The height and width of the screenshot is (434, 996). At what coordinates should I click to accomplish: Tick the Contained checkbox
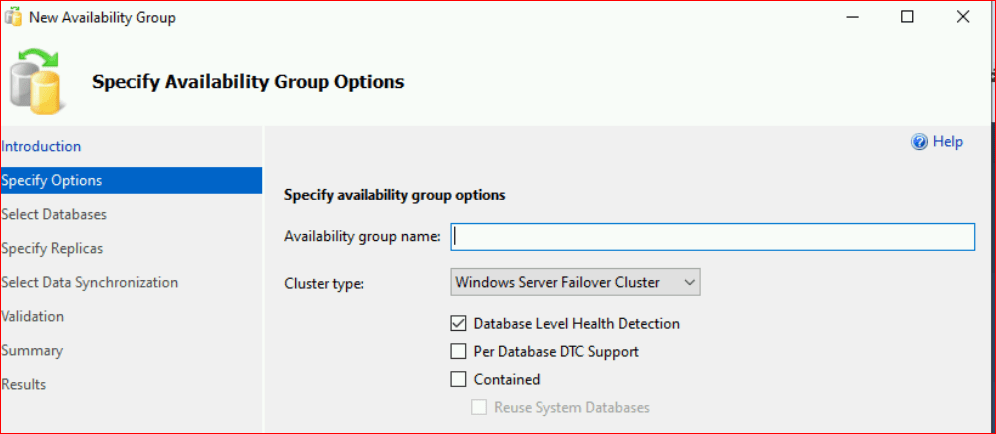click(459, 380)
